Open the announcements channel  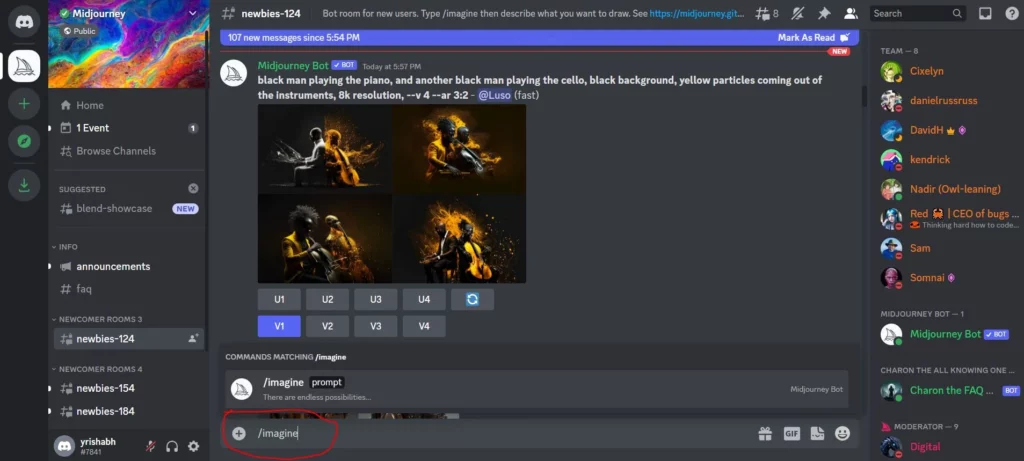(x=128, y=266)
